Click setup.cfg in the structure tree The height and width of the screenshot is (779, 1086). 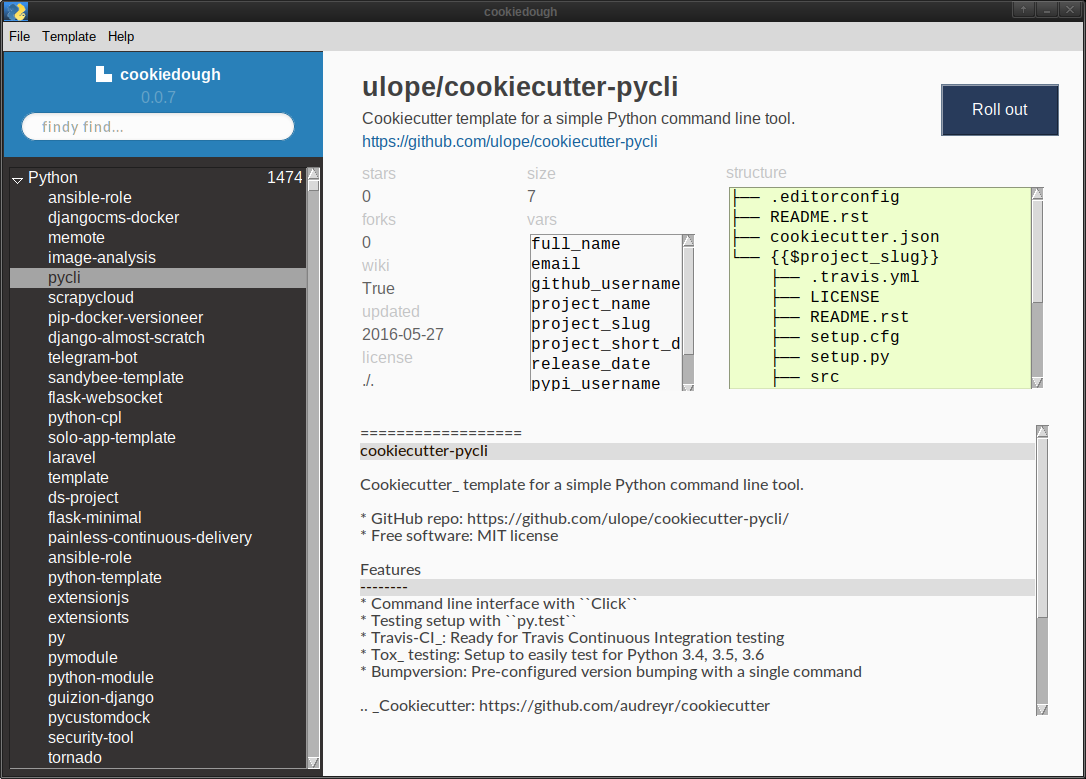pos(855,338)
